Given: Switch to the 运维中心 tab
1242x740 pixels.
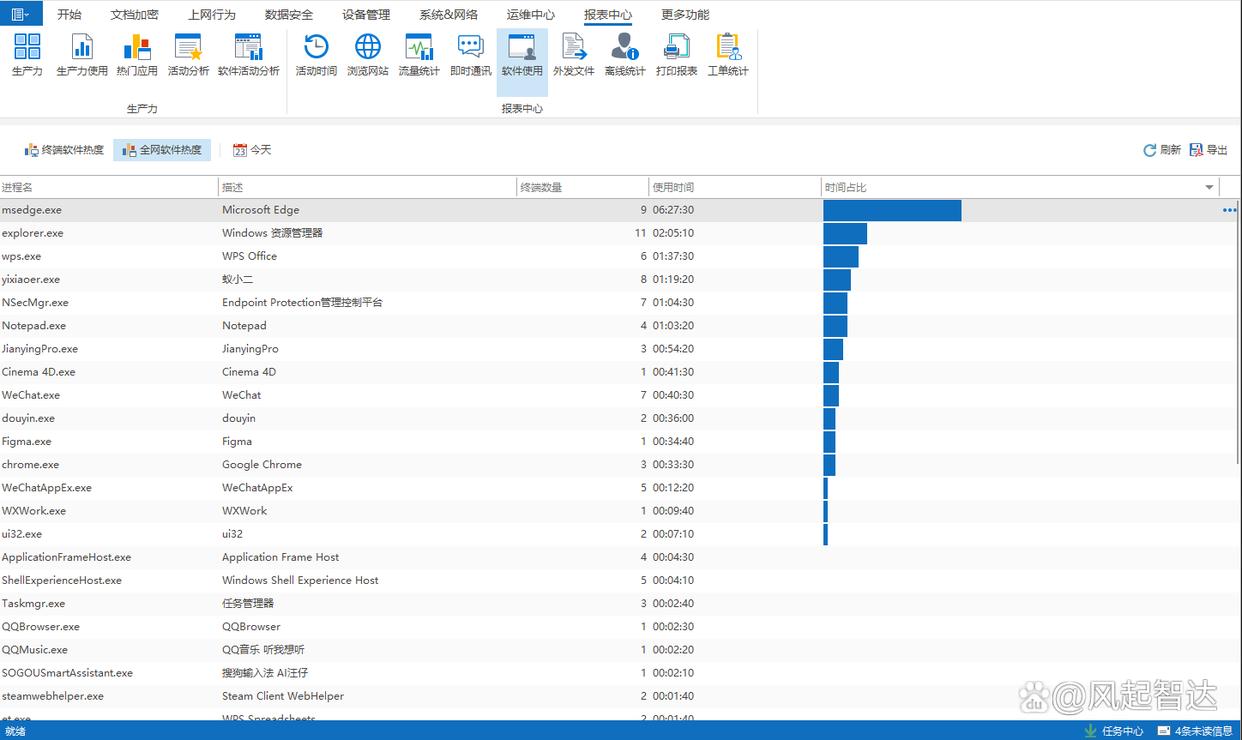Looking at the screenshot, I should click(530, 15).
